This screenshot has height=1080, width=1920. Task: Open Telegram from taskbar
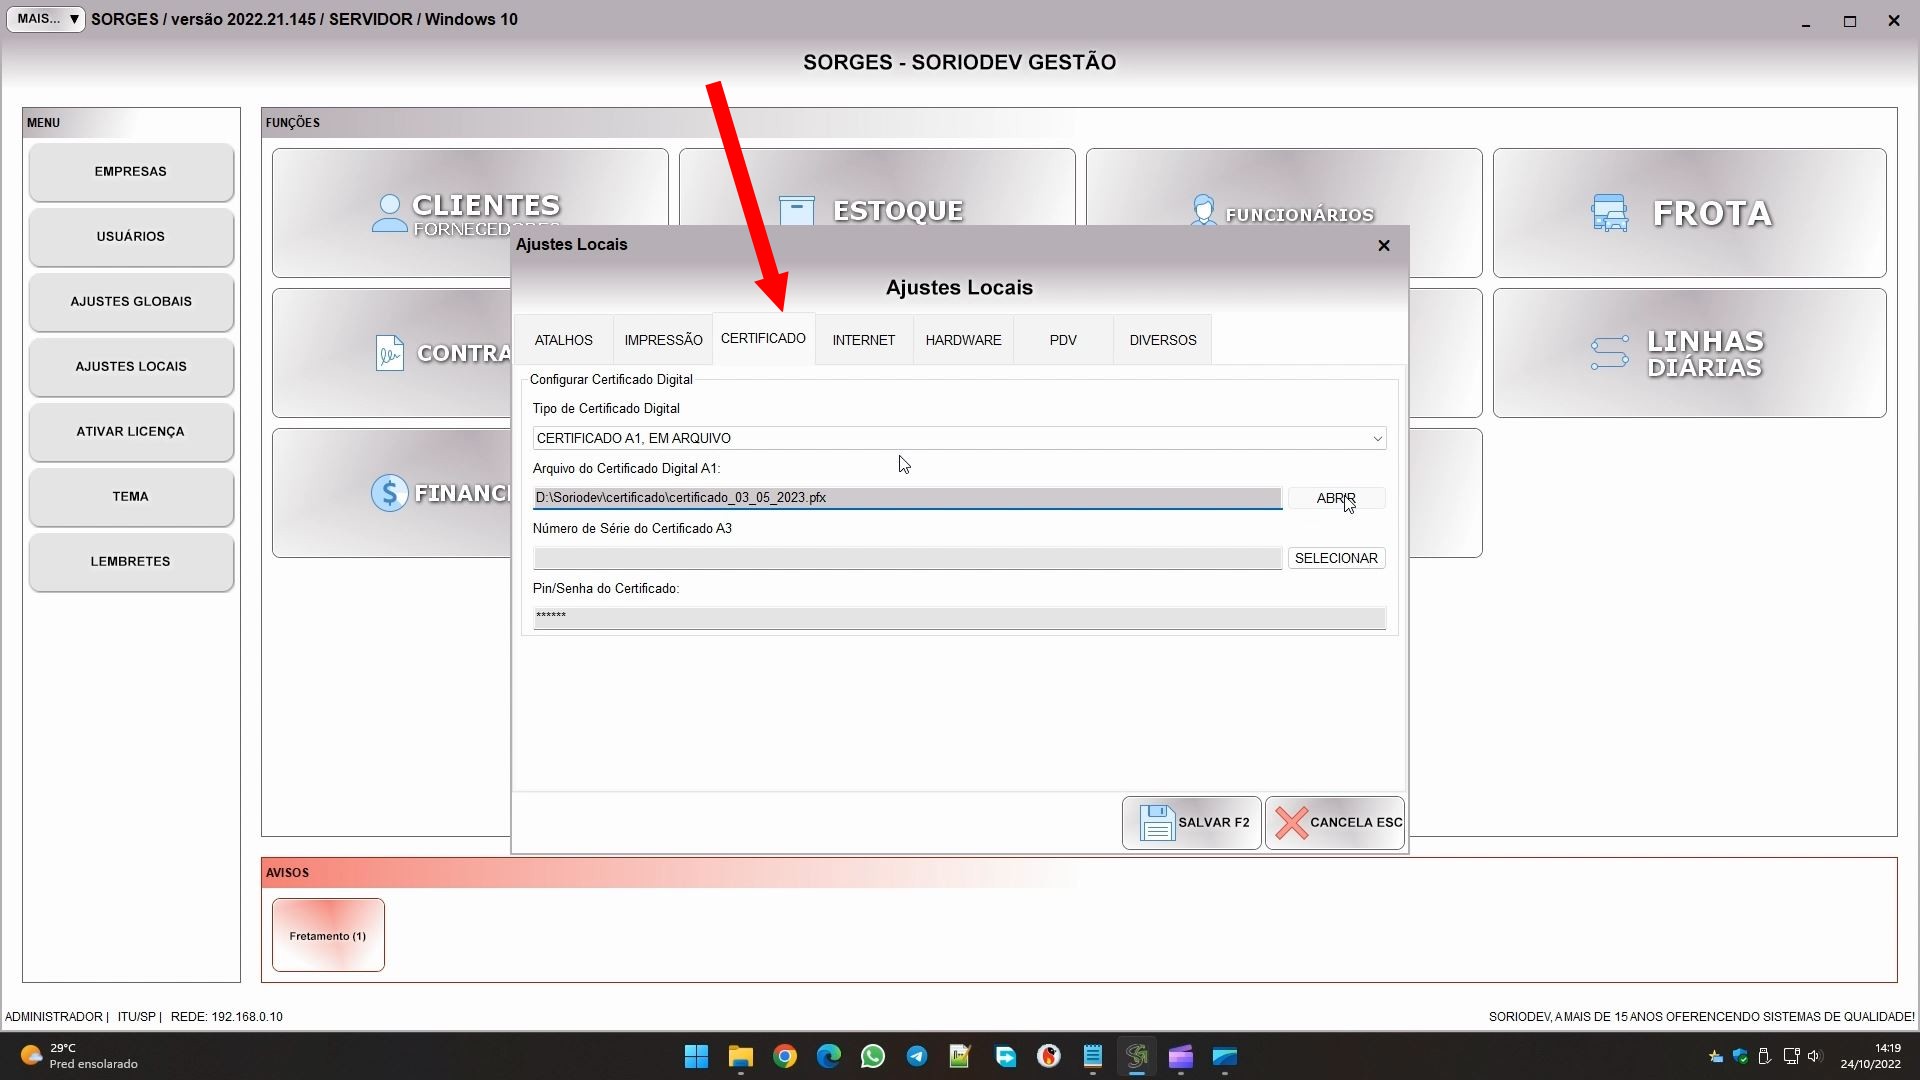(917, 1056)
